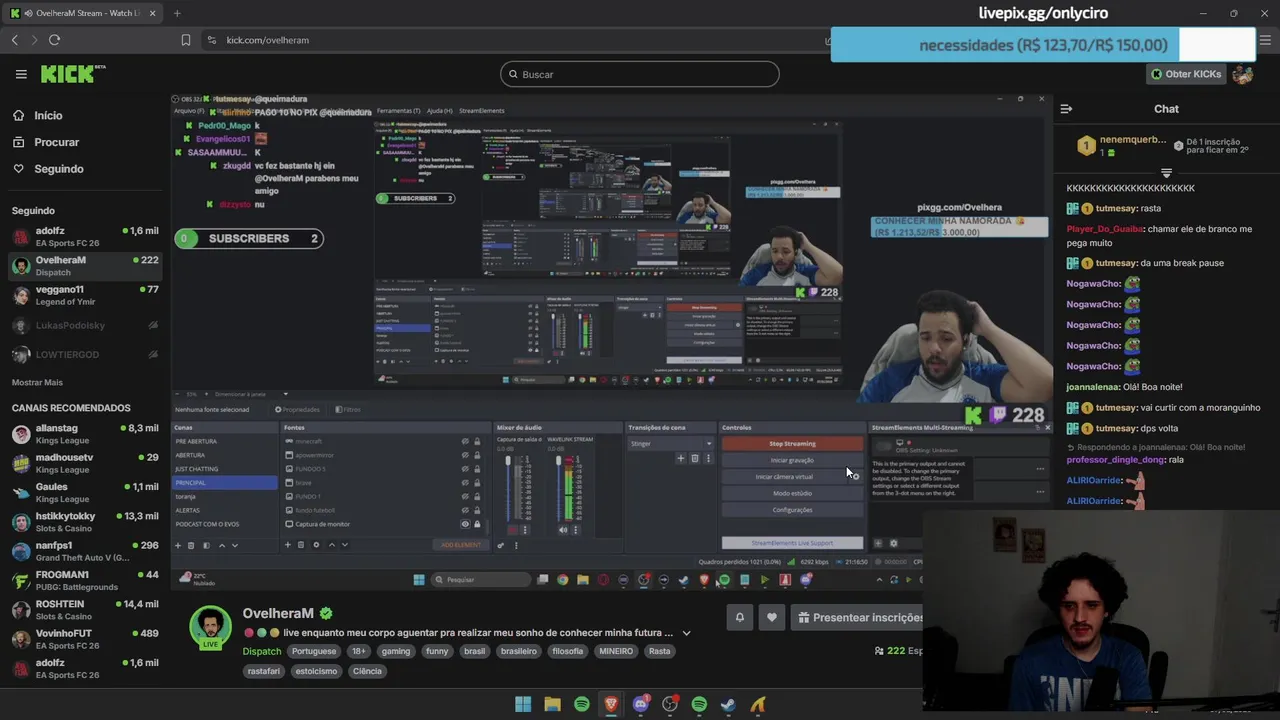Screen dimensions: 1280x720
Task: Toggle visibility of FUNDOO 5 source
Action: [465, 469]
